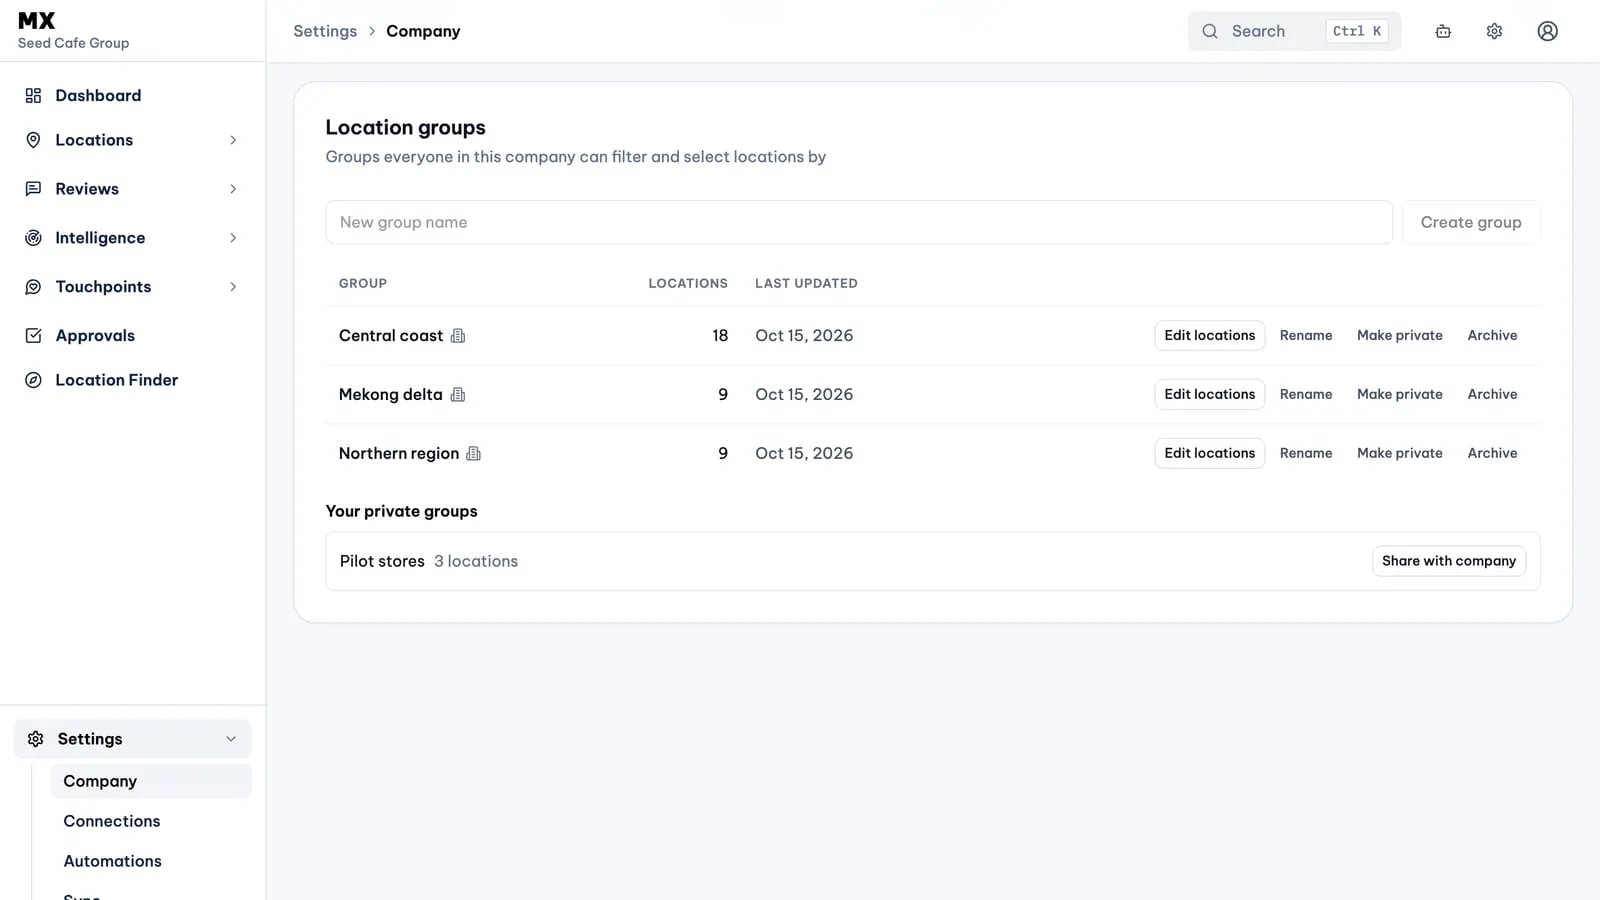Screen dimensions: 1600x900
Task: Expand the Locations menu chevron
Action: tap(233, 140)
